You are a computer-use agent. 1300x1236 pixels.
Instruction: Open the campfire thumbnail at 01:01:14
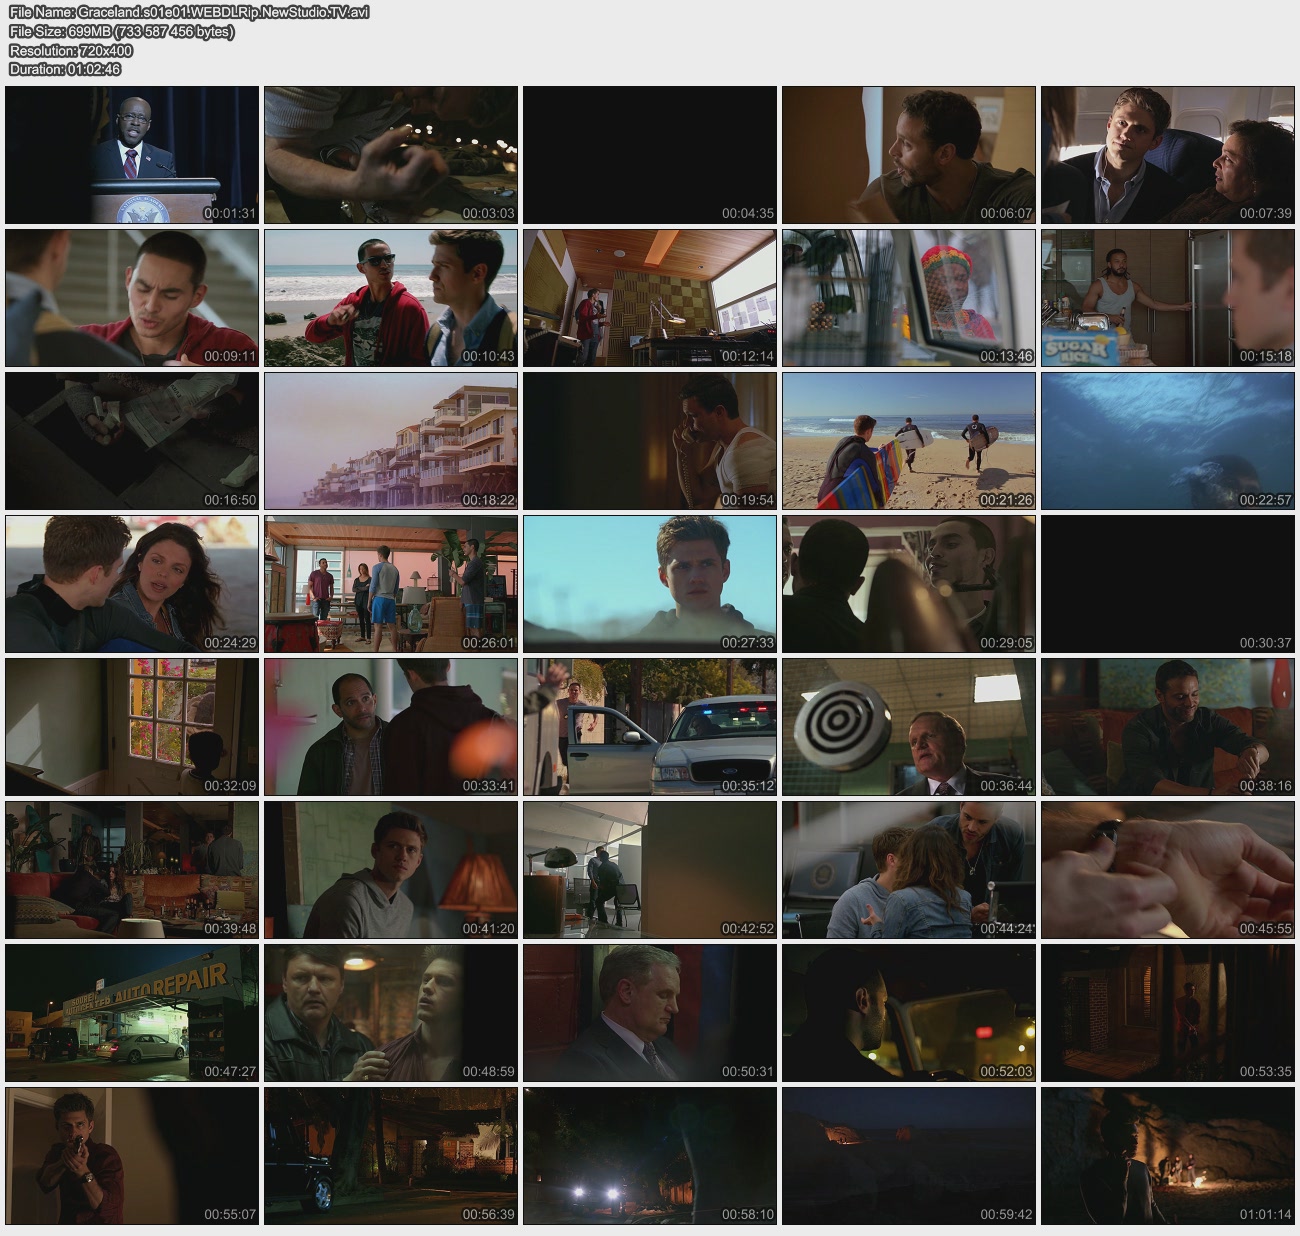pos(1167,1155)
